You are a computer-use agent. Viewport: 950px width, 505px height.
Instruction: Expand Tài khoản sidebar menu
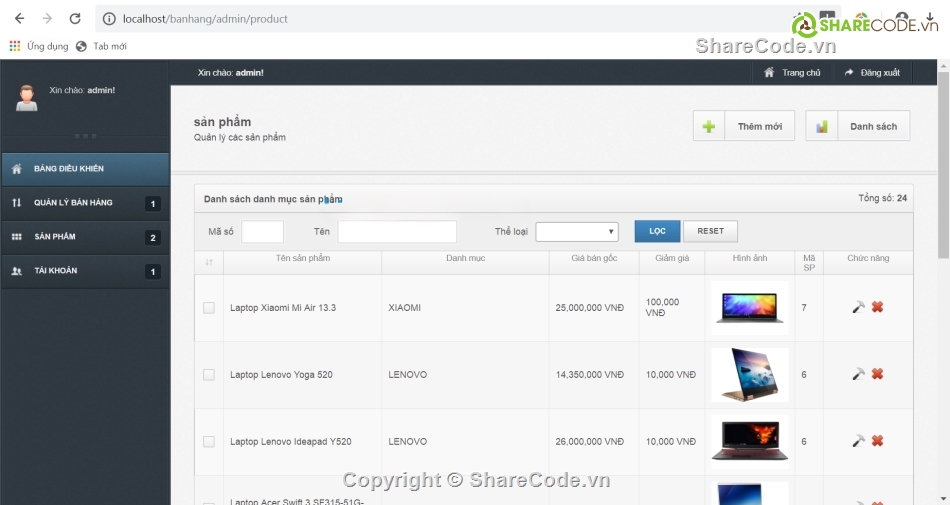pos(85,271)
